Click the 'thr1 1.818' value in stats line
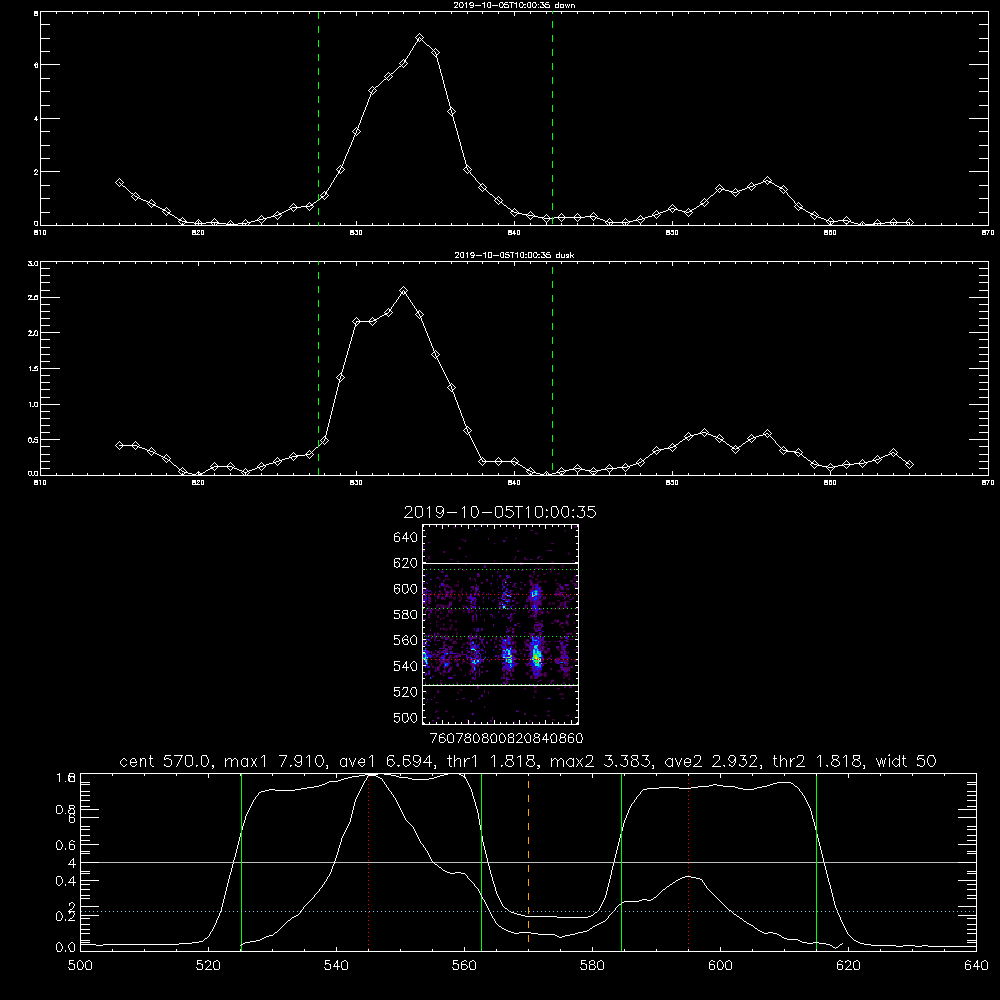1000x1000 pixels. (x=492, y=761)
